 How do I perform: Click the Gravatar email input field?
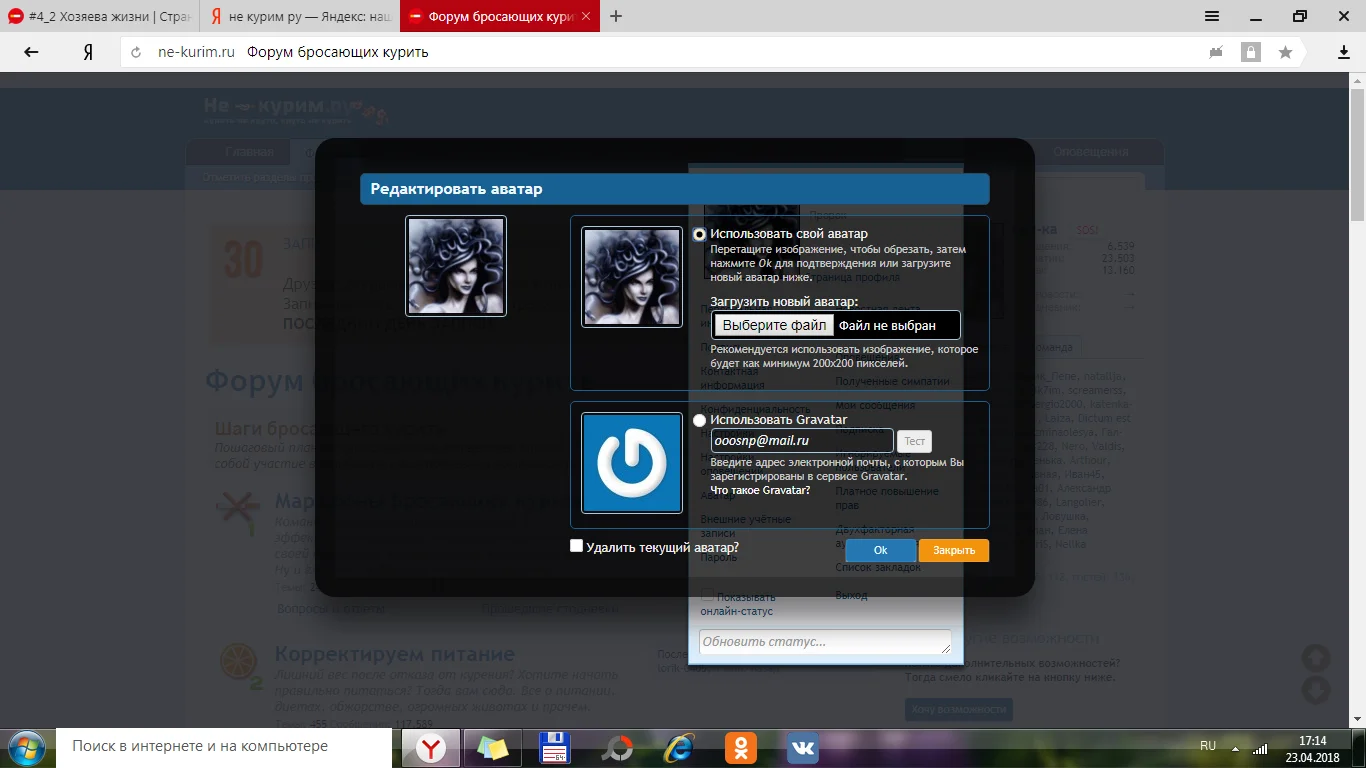(x=802, y=440)
